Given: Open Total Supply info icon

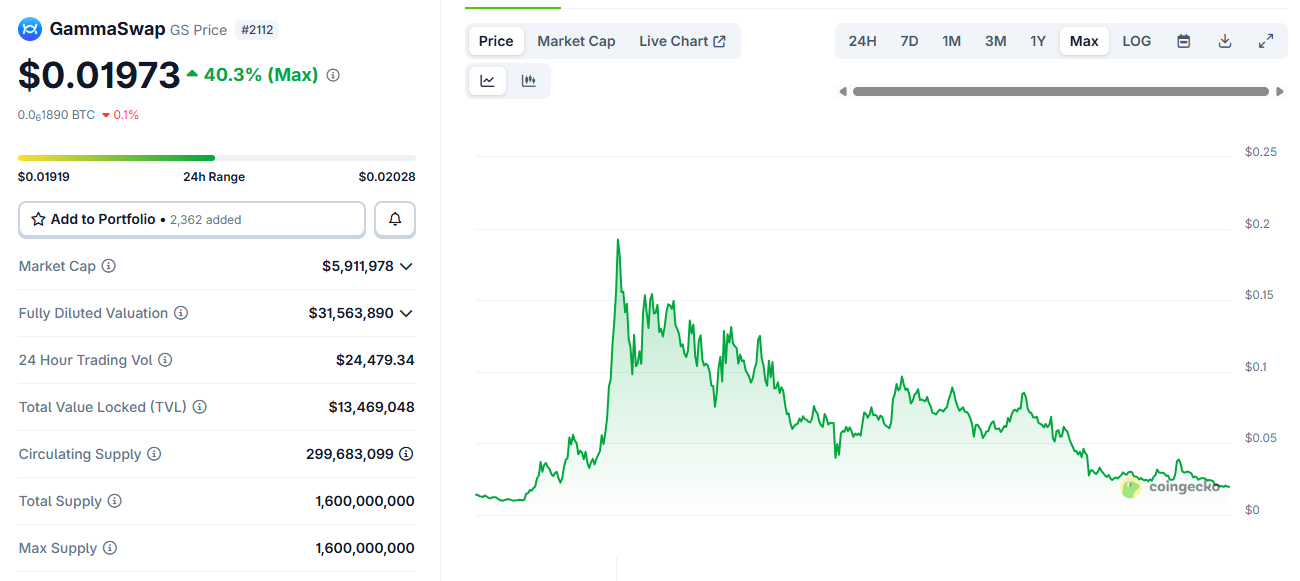Looking at the screenshot, I should 115,501.
